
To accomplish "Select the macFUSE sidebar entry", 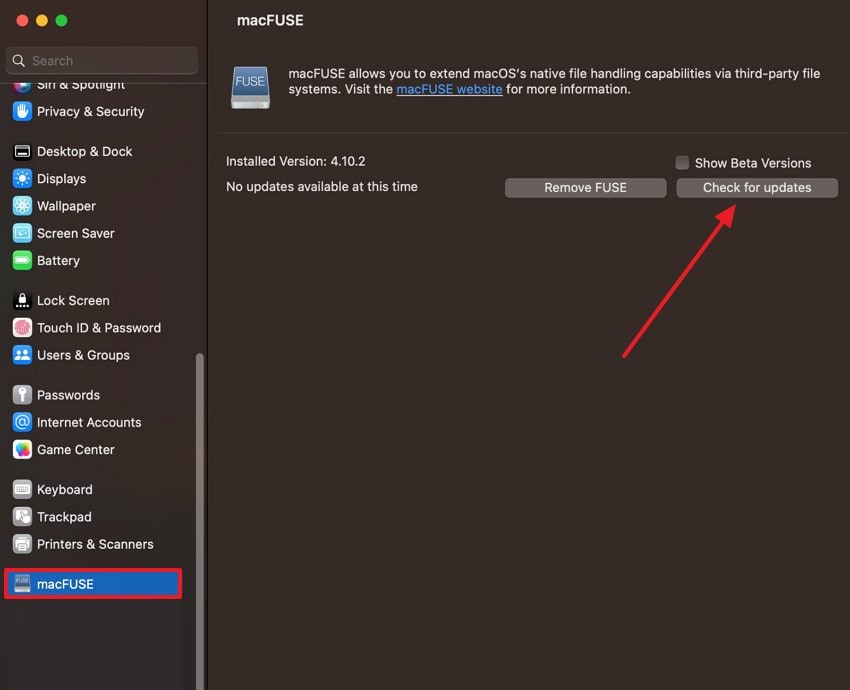I will click(x=93, y=584).
